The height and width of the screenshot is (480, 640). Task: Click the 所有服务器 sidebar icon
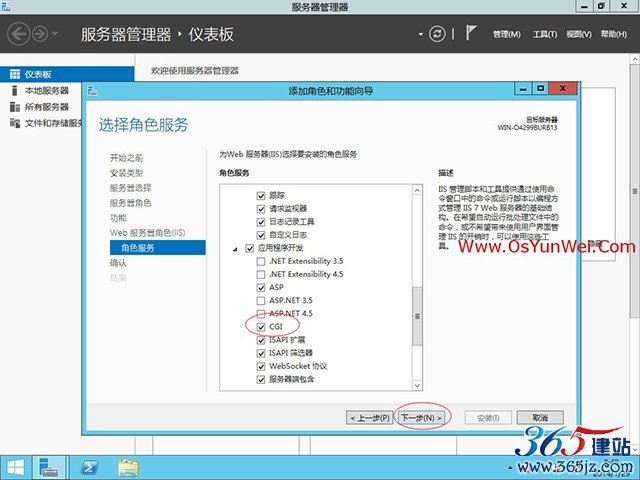[15, 107]
